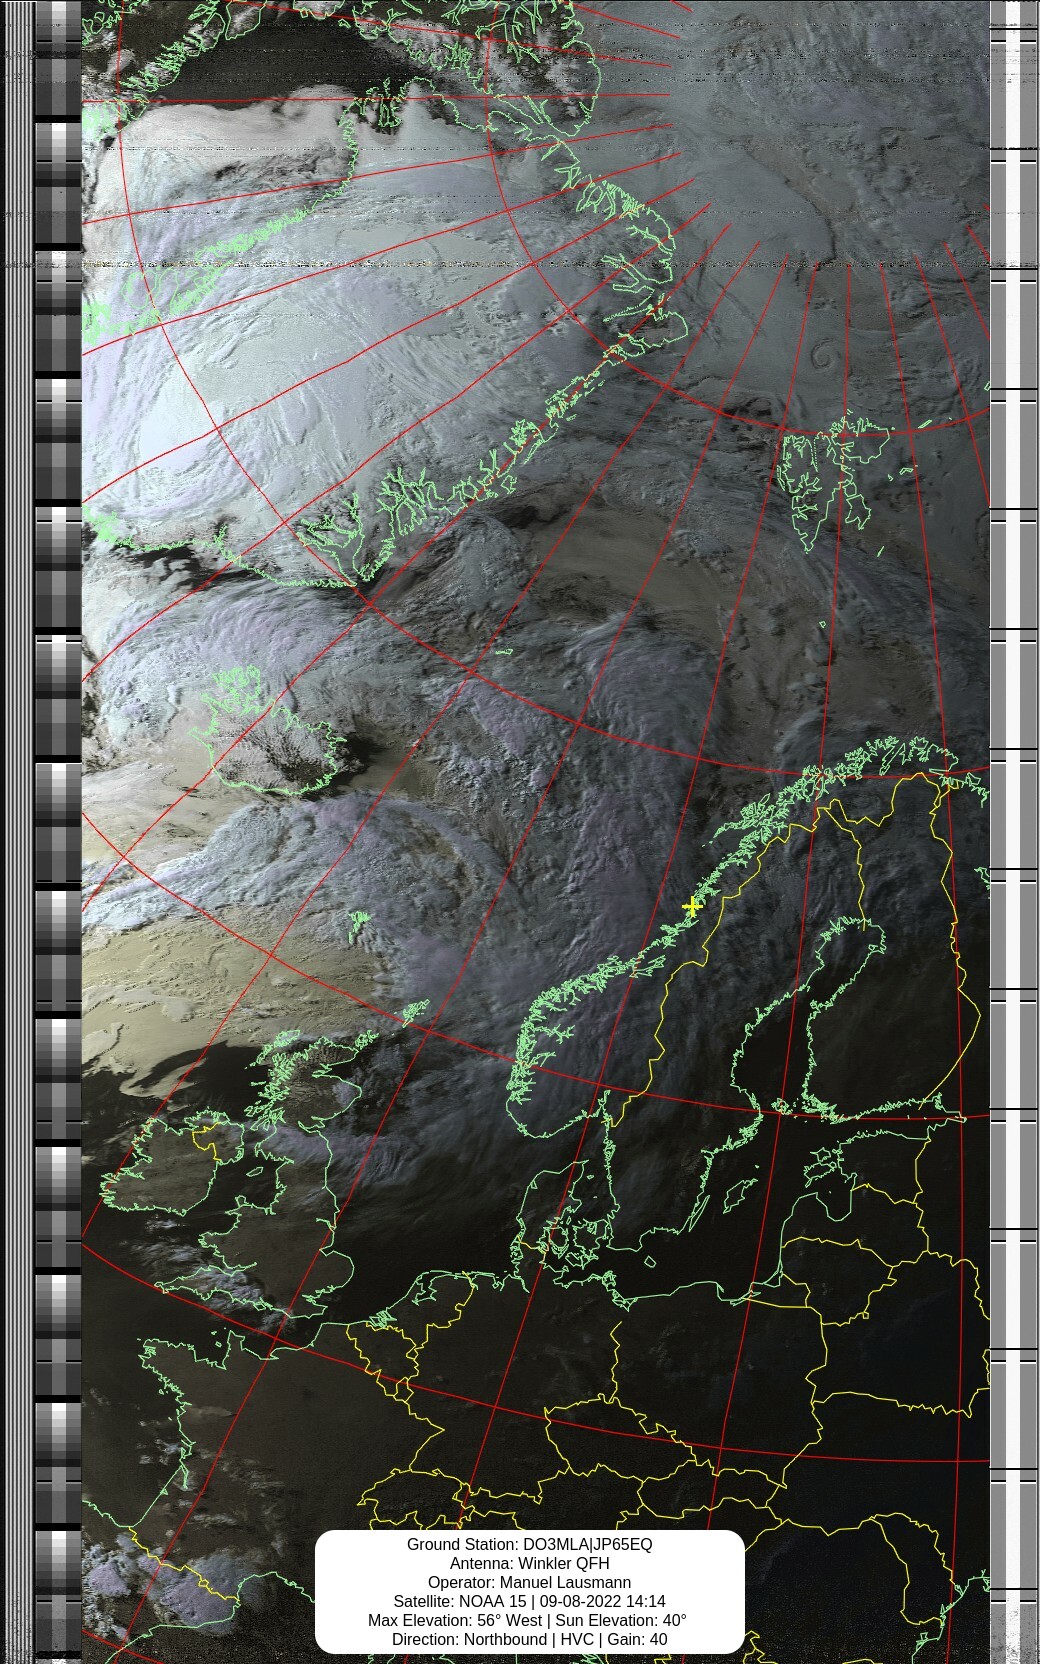Image resolution: width=1040 pixels, height=1664 pixels.
Task: Click the 'Operator: Manuel Lausmann' text
Action: tap(529, 1582)
